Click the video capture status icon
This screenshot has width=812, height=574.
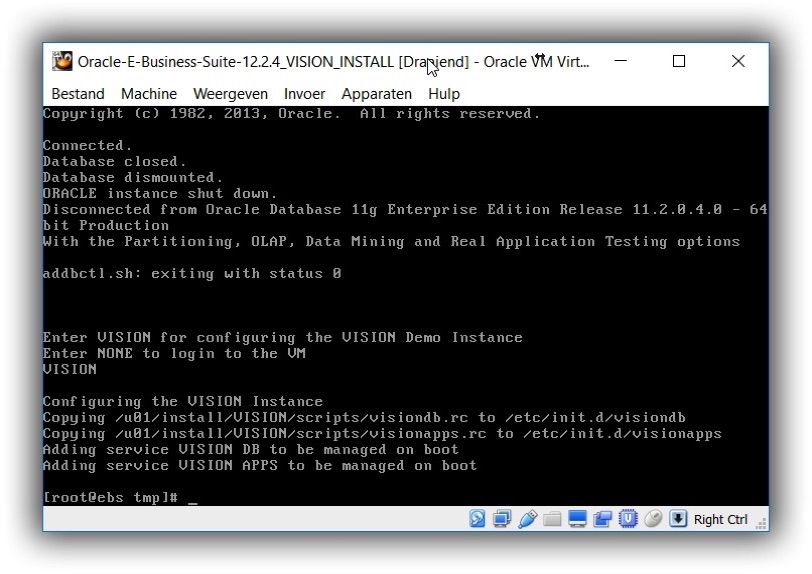pyautogui.click(x=602, y=519)
